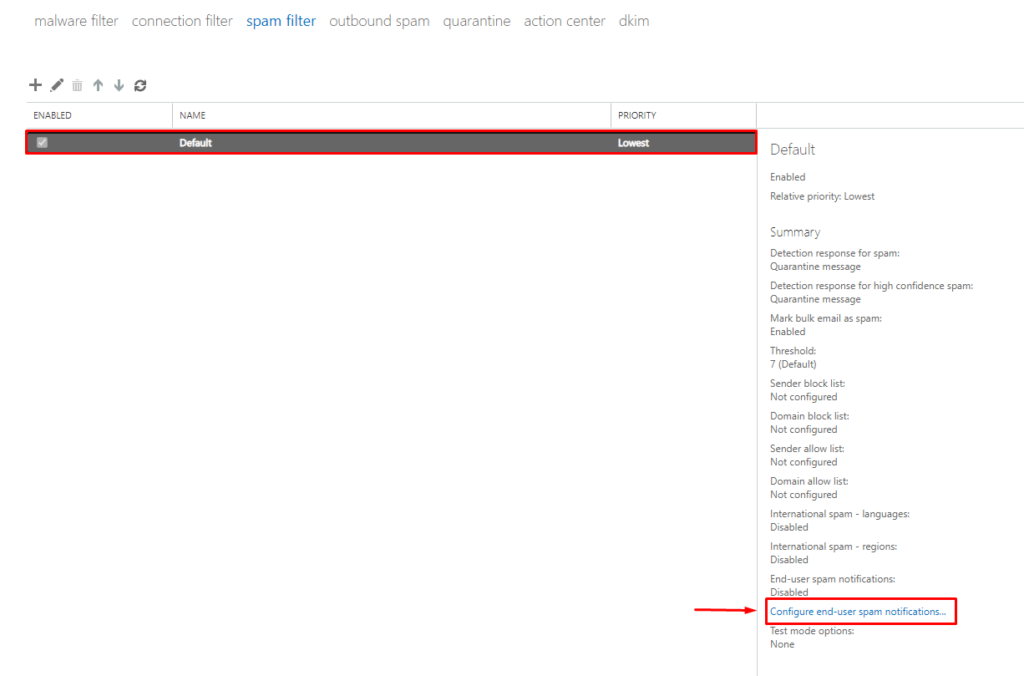1024x676 pixels.
Task: Move policy up in priority
Action: (x=98, y=85)
